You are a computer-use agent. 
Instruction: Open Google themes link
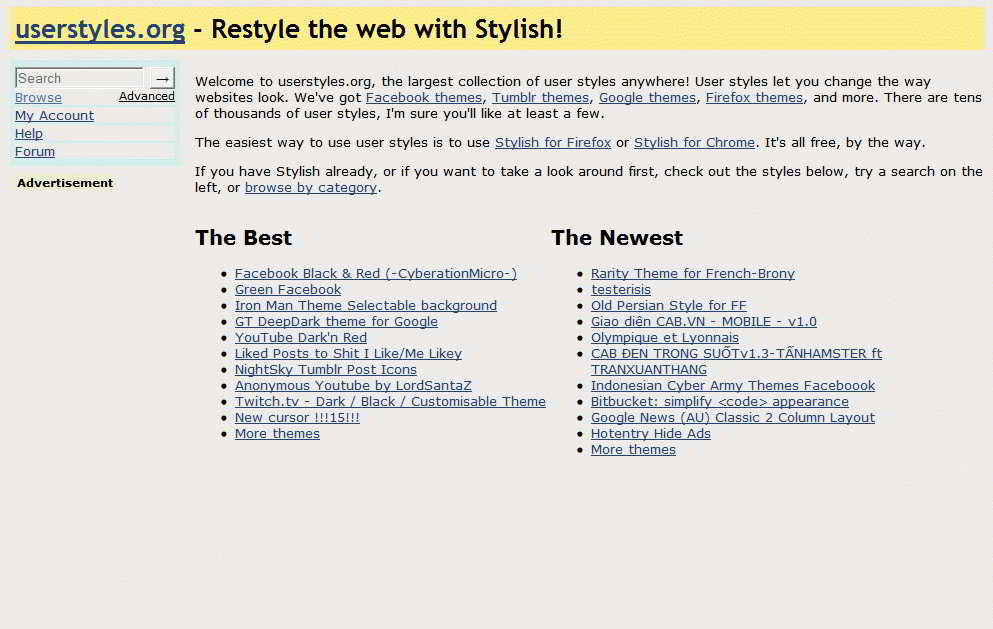click(x=647, y=98)
